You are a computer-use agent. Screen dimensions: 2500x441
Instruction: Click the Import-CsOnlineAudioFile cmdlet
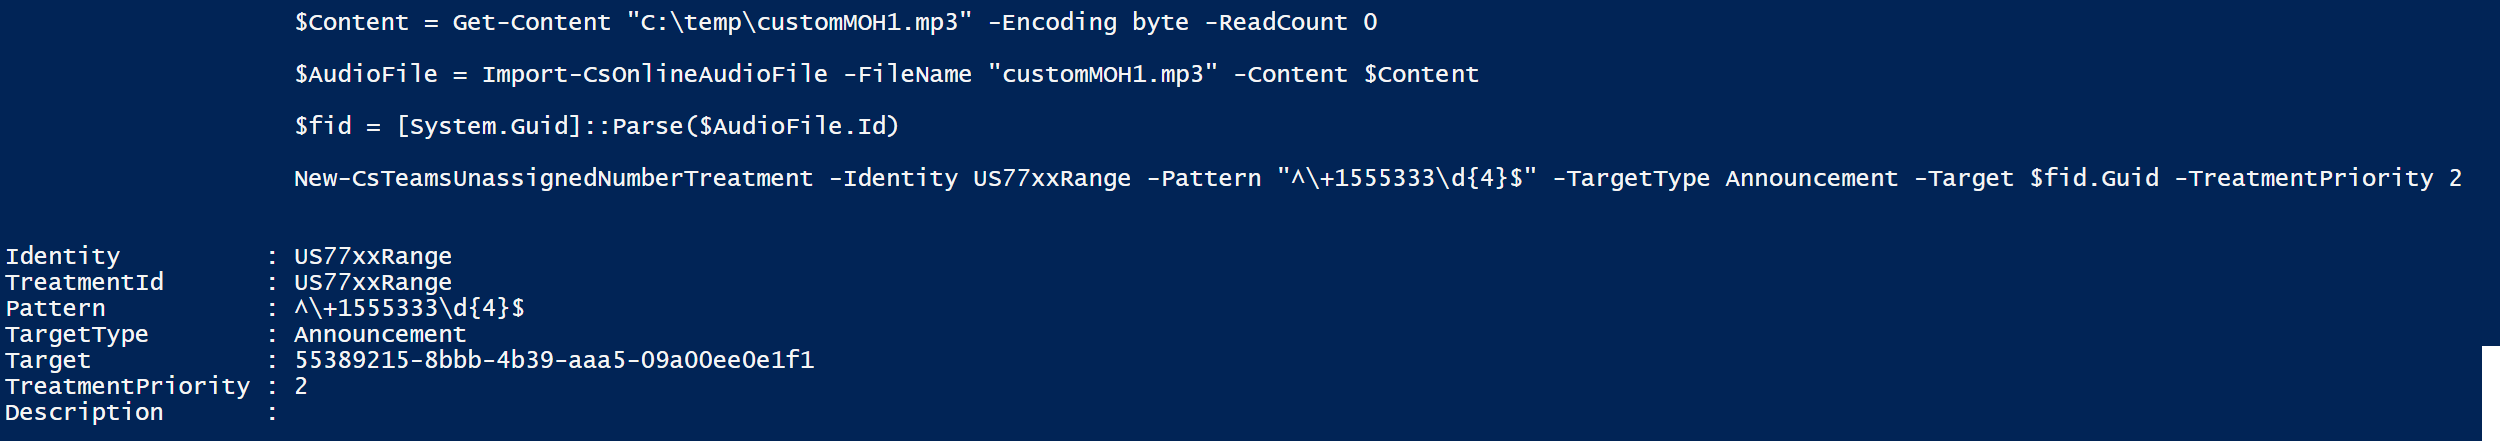coord(654,74)
